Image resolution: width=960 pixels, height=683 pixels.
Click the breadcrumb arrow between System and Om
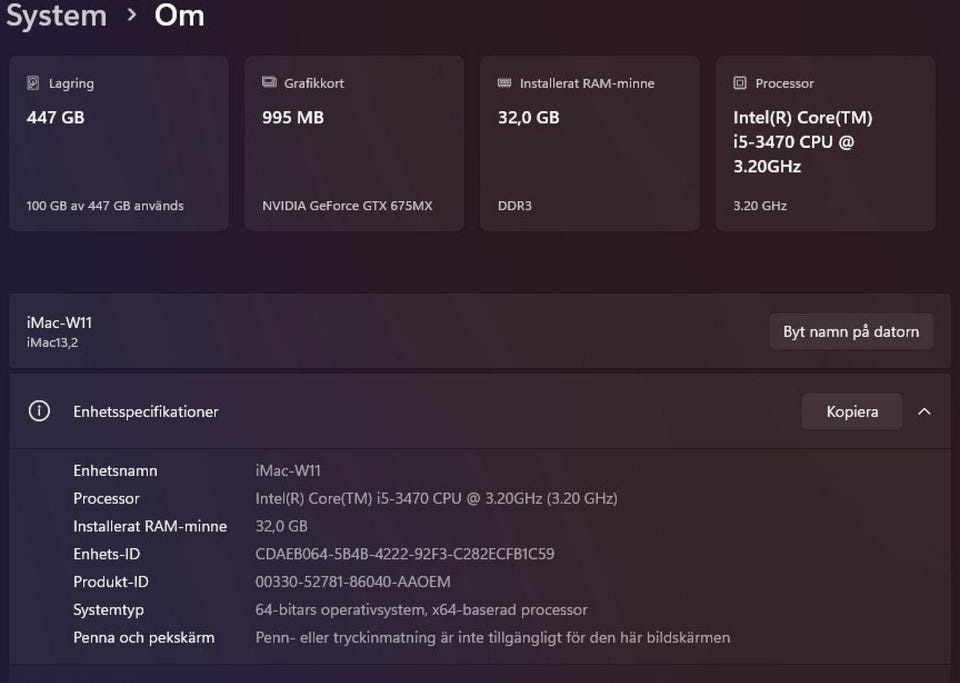(x=131, y=16)
